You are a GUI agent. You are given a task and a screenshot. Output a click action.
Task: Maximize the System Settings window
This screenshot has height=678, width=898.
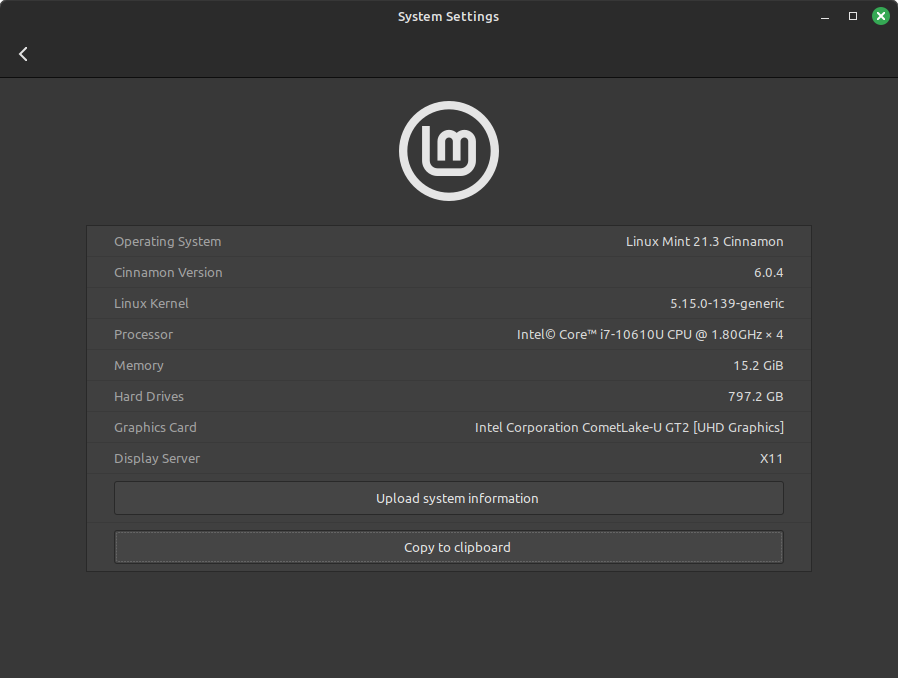click(x=853, y=16)
